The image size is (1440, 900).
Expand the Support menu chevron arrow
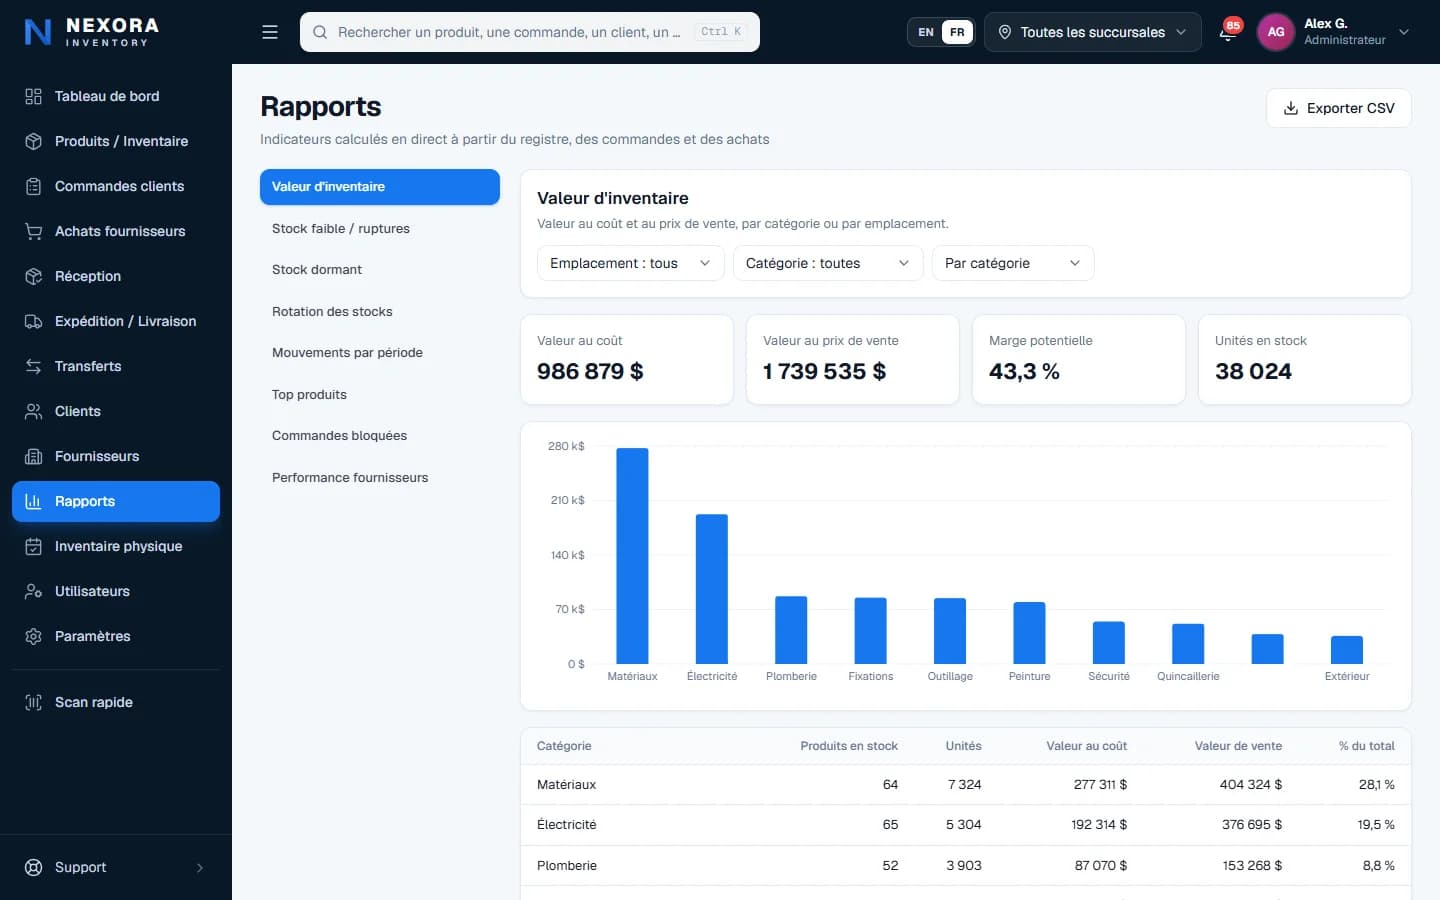coord(200,867)
